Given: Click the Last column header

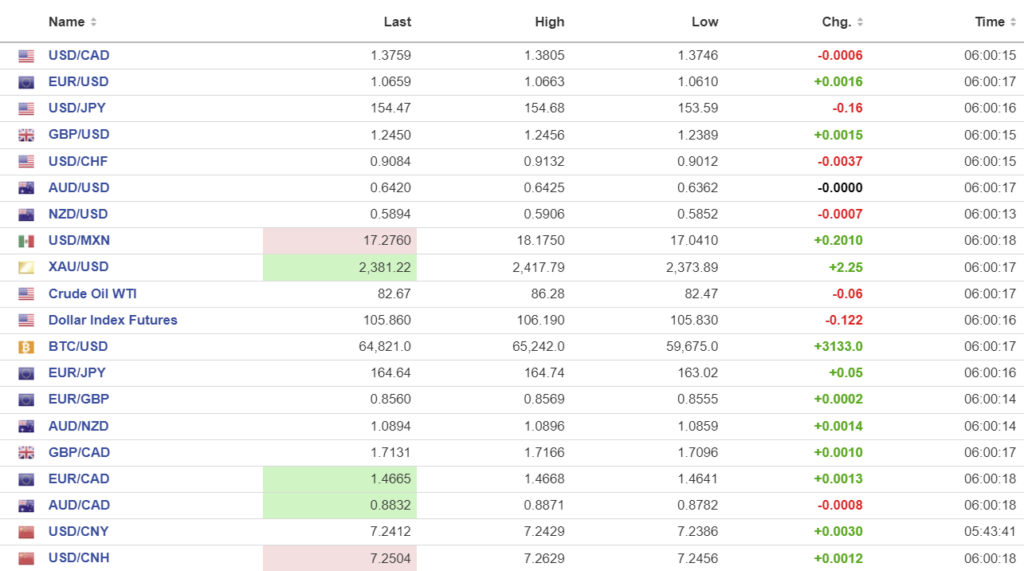Looking at the screenshot, I should pyautogui.click(x=397, y=22).
